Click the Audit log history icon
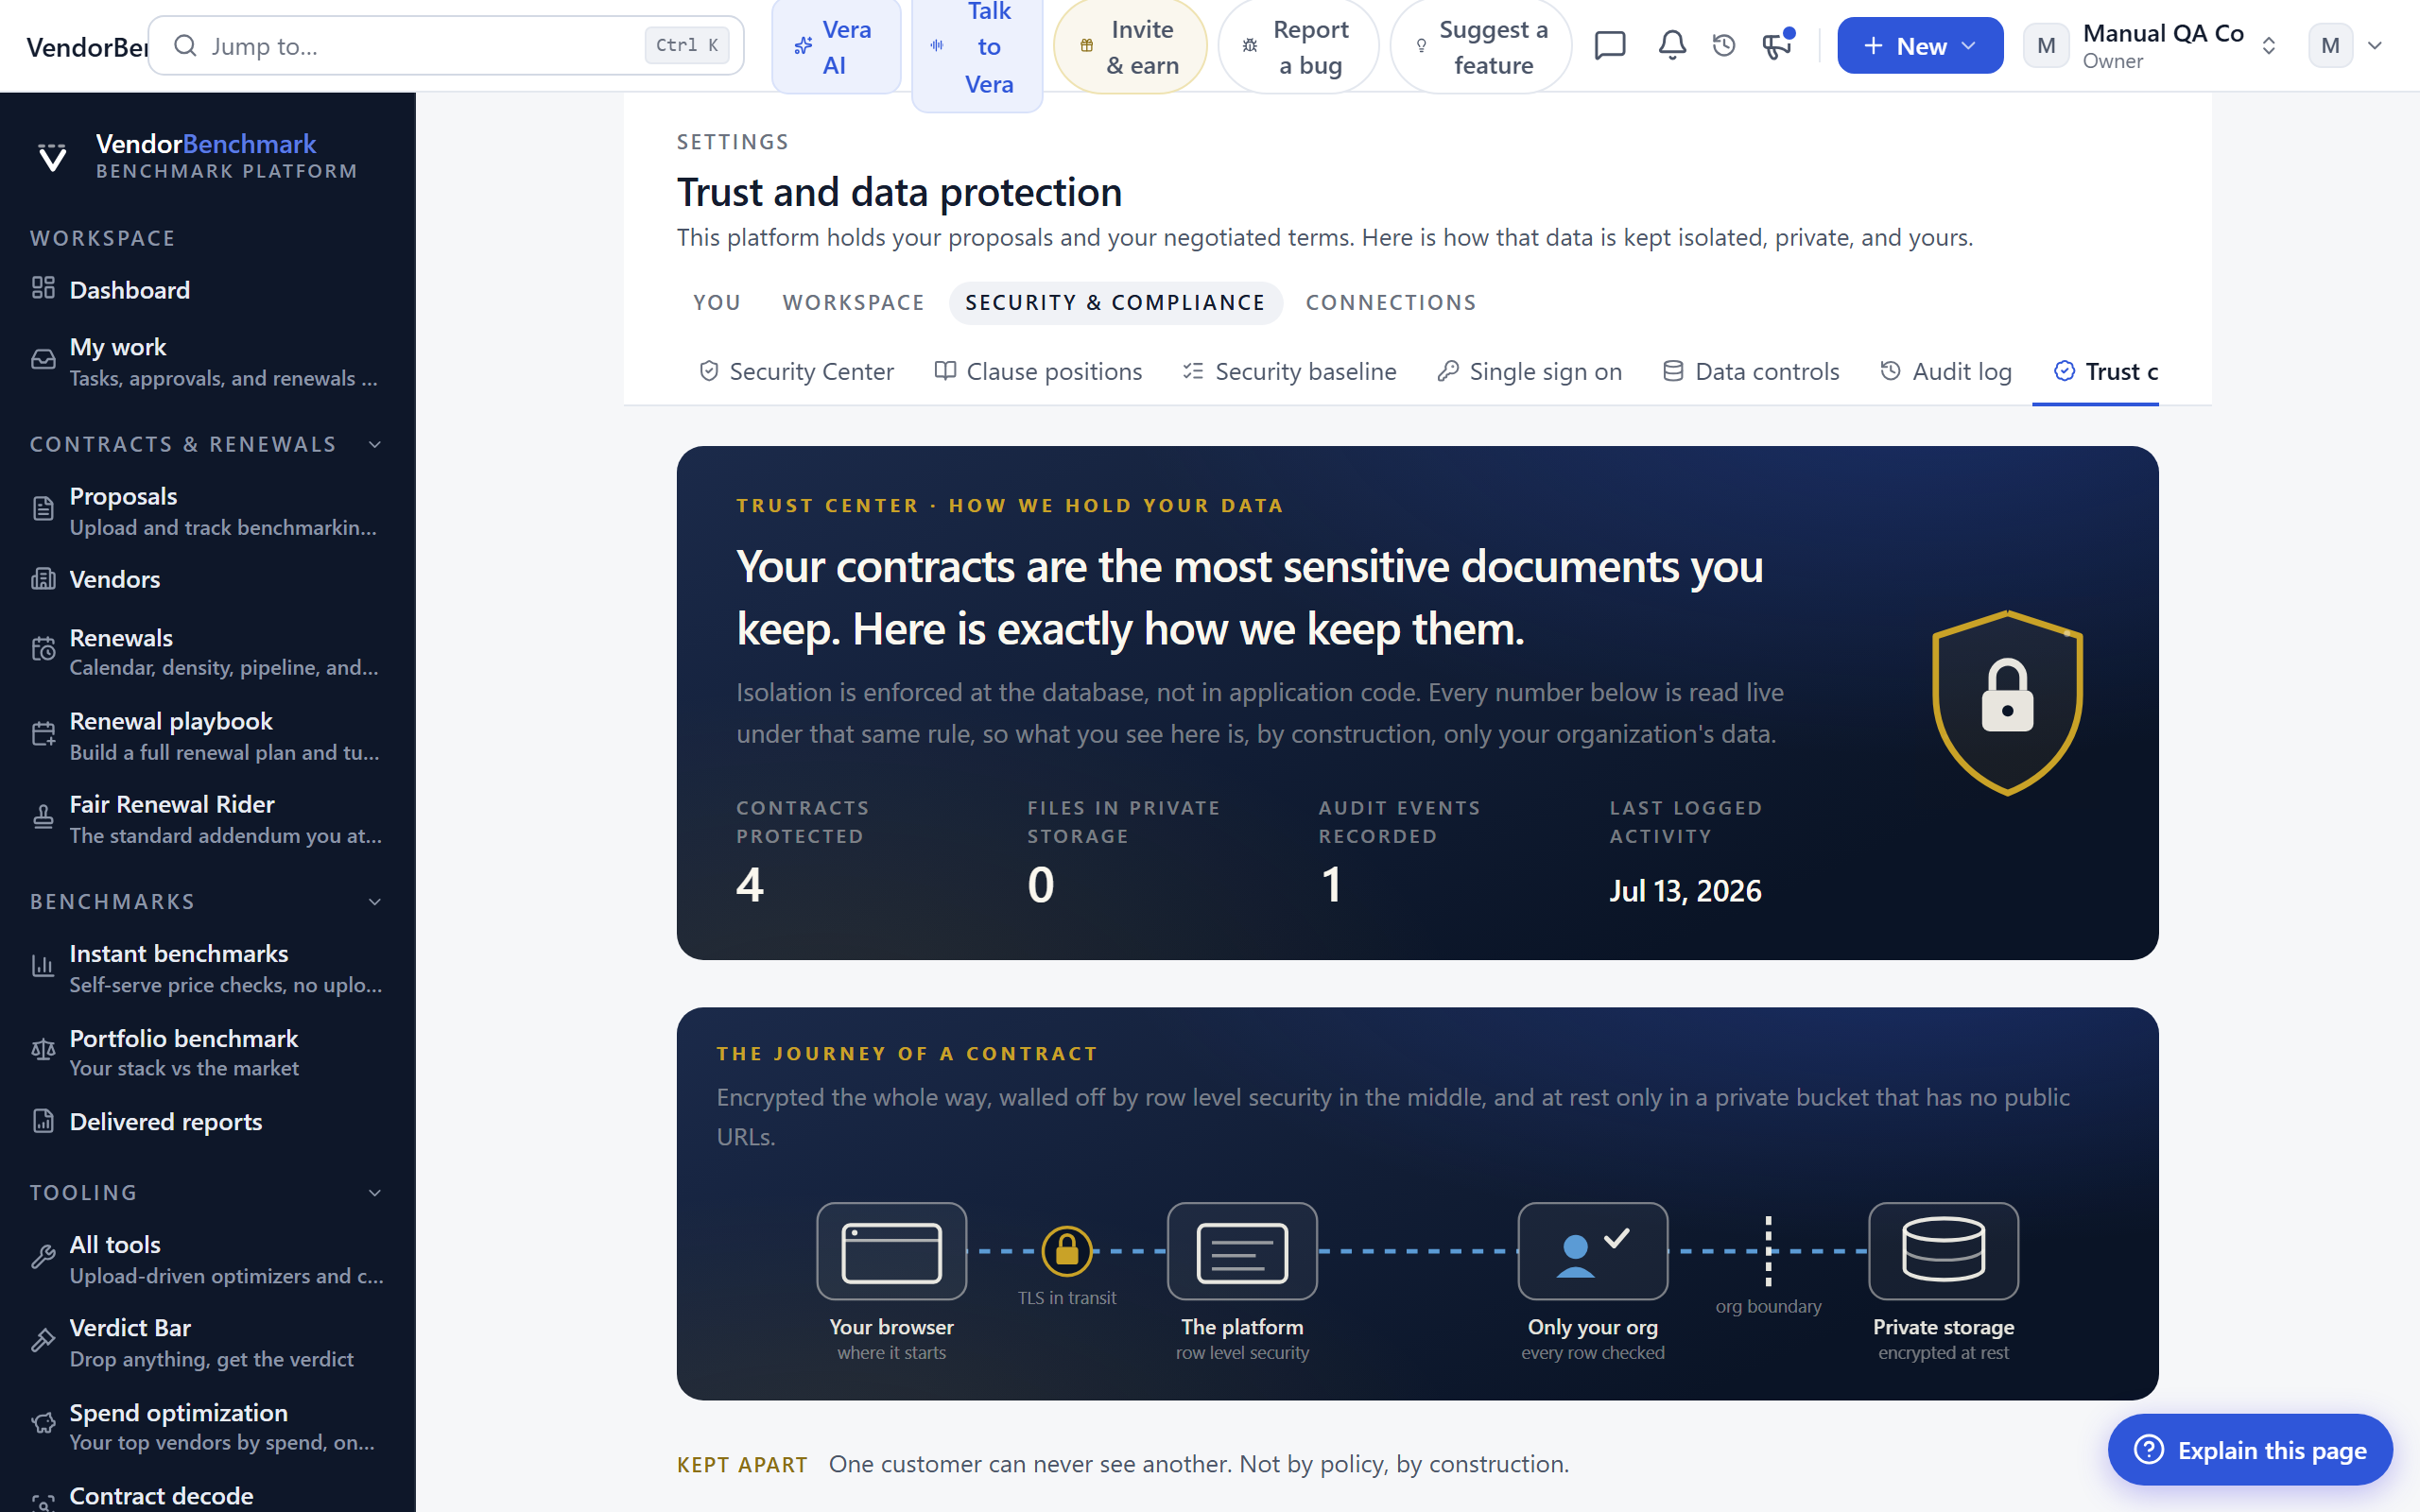2420x1512 pixels. pyautogui.click(x=1890, y=371)
